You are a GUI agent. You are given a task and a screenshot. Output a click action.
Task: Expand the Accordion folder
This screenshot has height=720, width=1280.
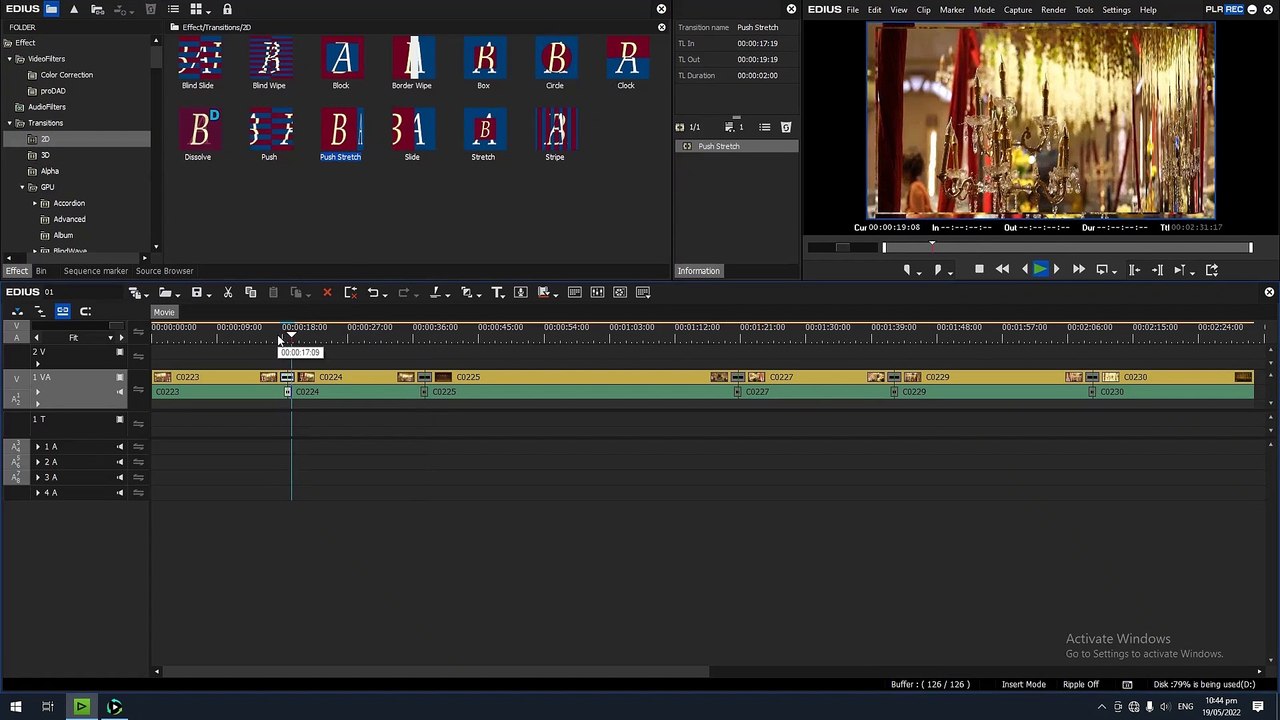[x=35, y=203]
